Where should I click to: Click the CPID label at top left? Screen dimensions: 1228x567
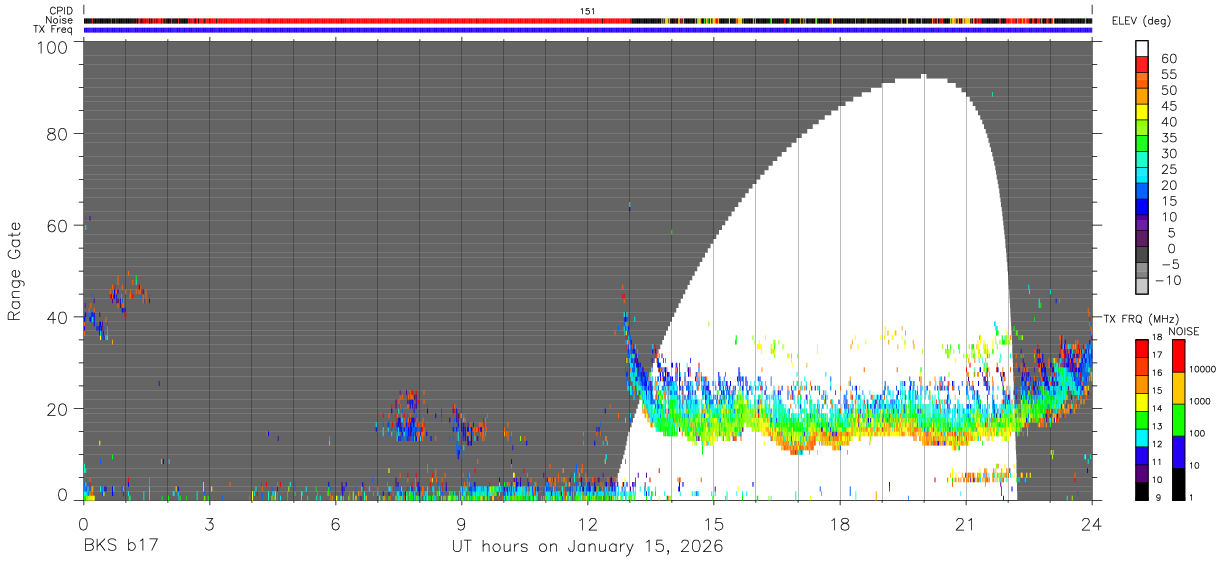[x=61, y=11]
